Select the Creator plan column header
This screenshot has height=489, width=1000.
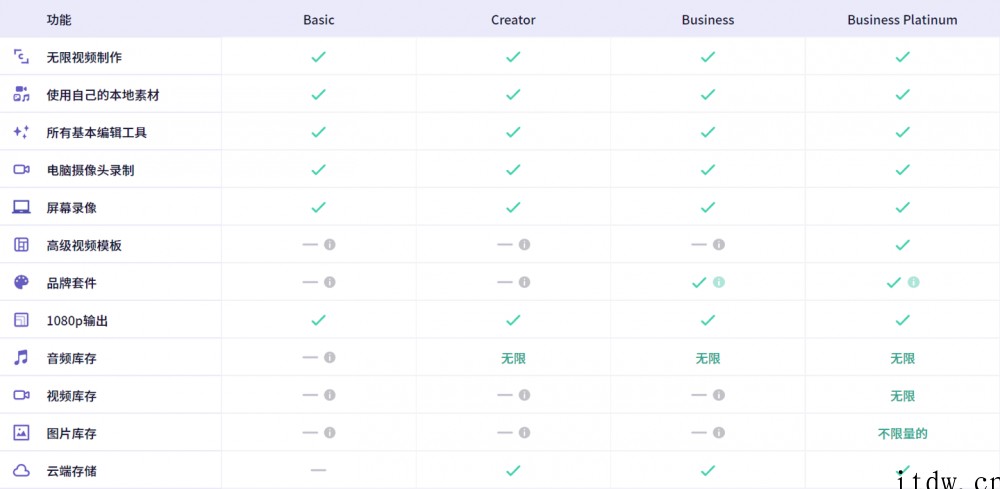513,20
